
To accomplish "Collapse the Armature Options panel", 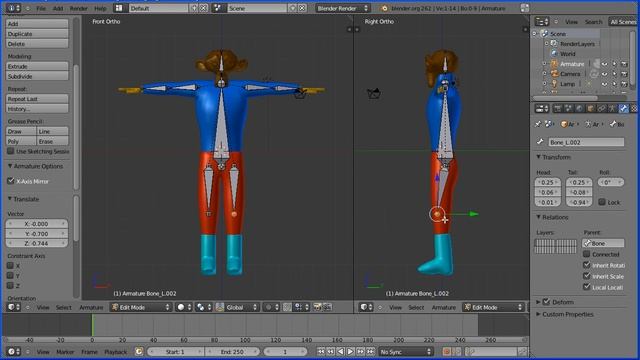I will tap(10, 166).
